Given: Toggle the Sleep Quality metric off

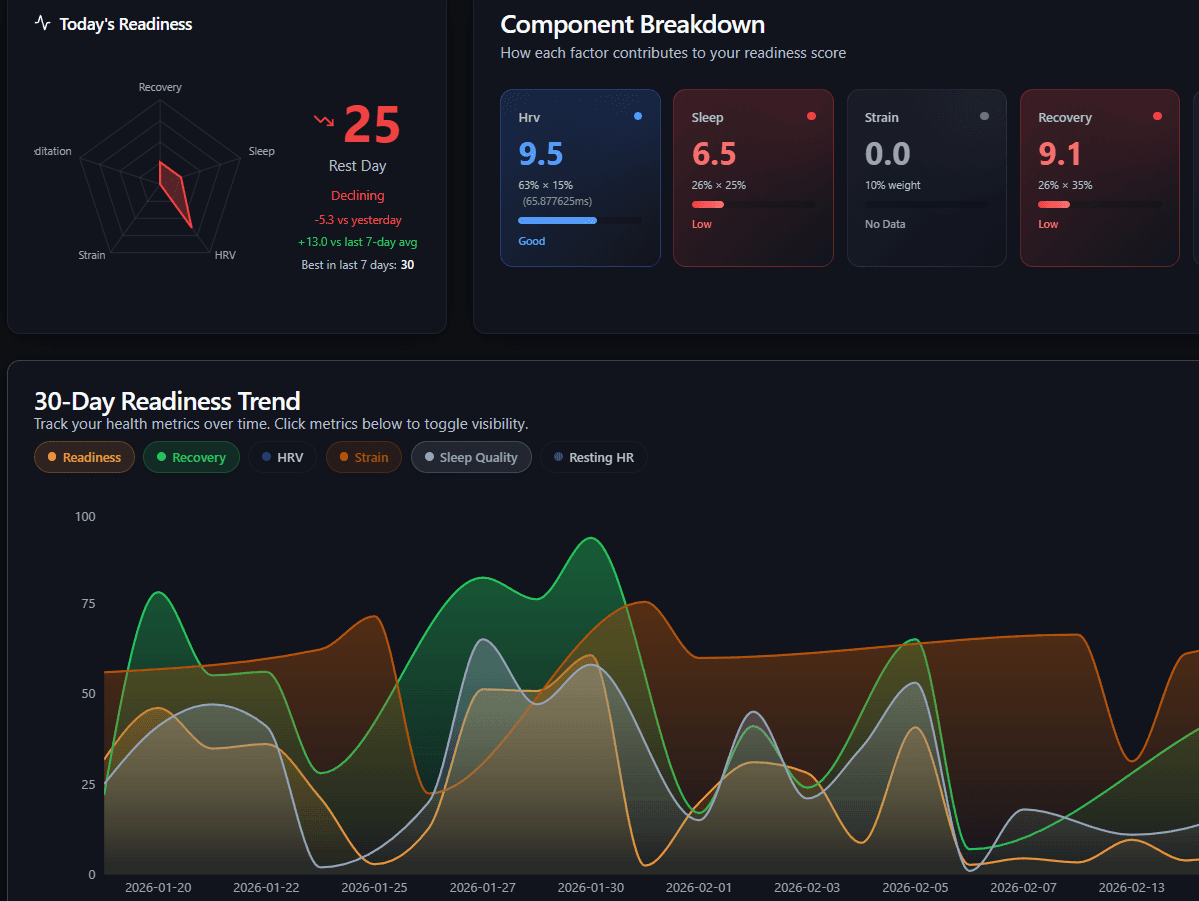Looking at the screenshot, I should click(x=471, y=457).
